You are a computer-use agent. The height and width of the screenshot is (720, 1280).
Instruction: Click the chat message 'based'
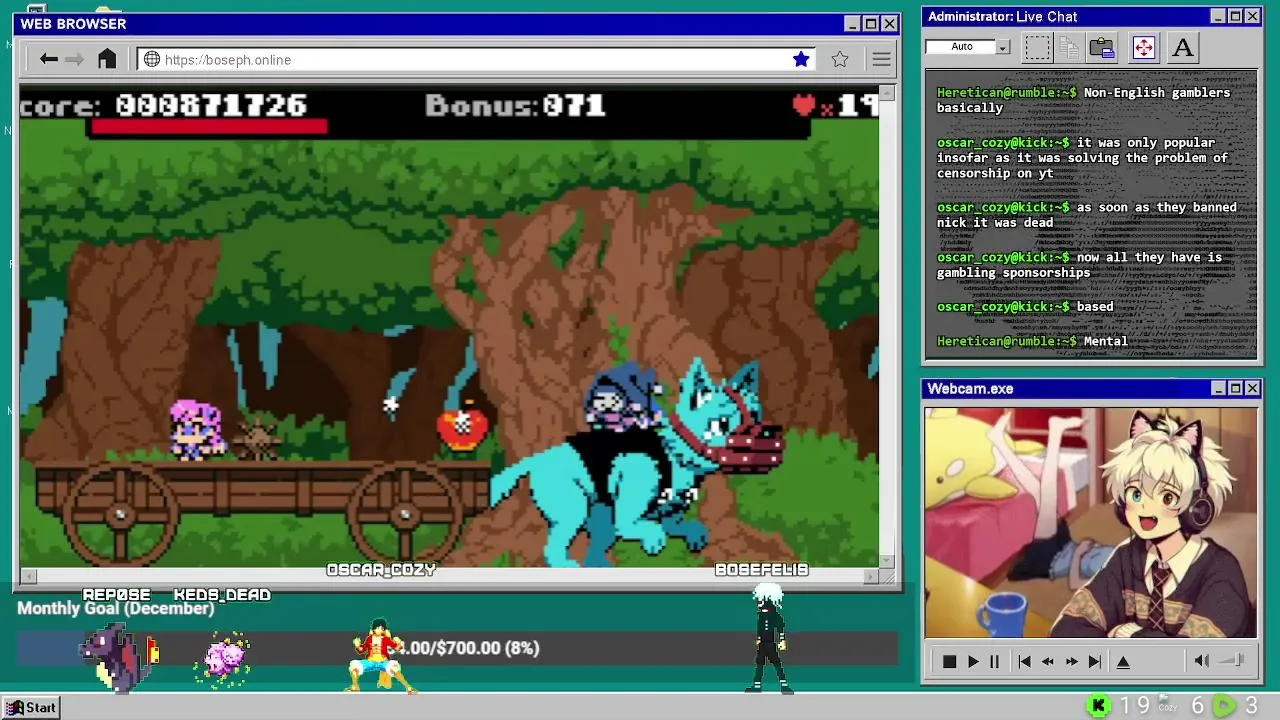[1095, 307]
